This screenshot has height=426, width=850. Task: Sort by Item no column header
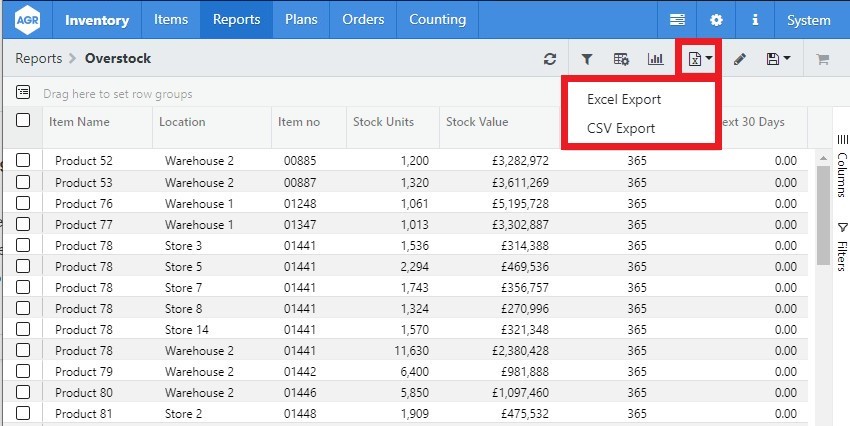pos(299,122)
